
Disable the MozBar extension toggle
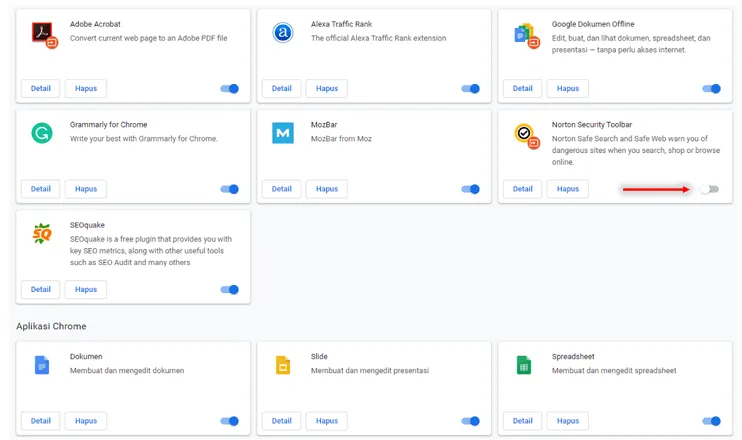(470, 189)
